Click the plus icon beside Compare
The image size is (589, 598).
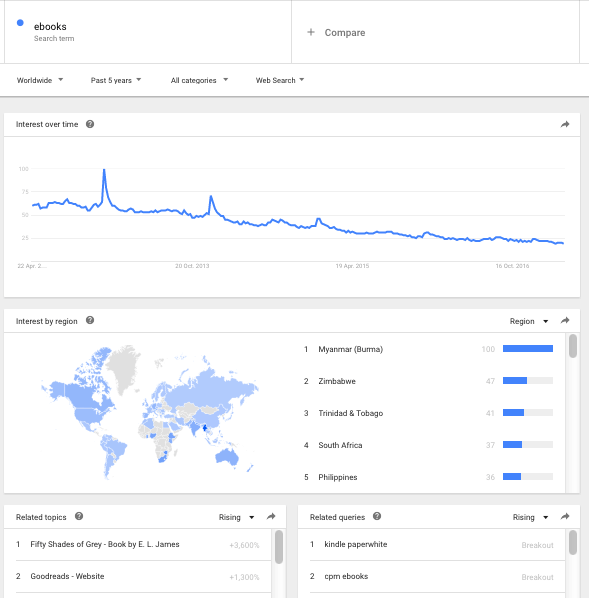tap(311, 32)
